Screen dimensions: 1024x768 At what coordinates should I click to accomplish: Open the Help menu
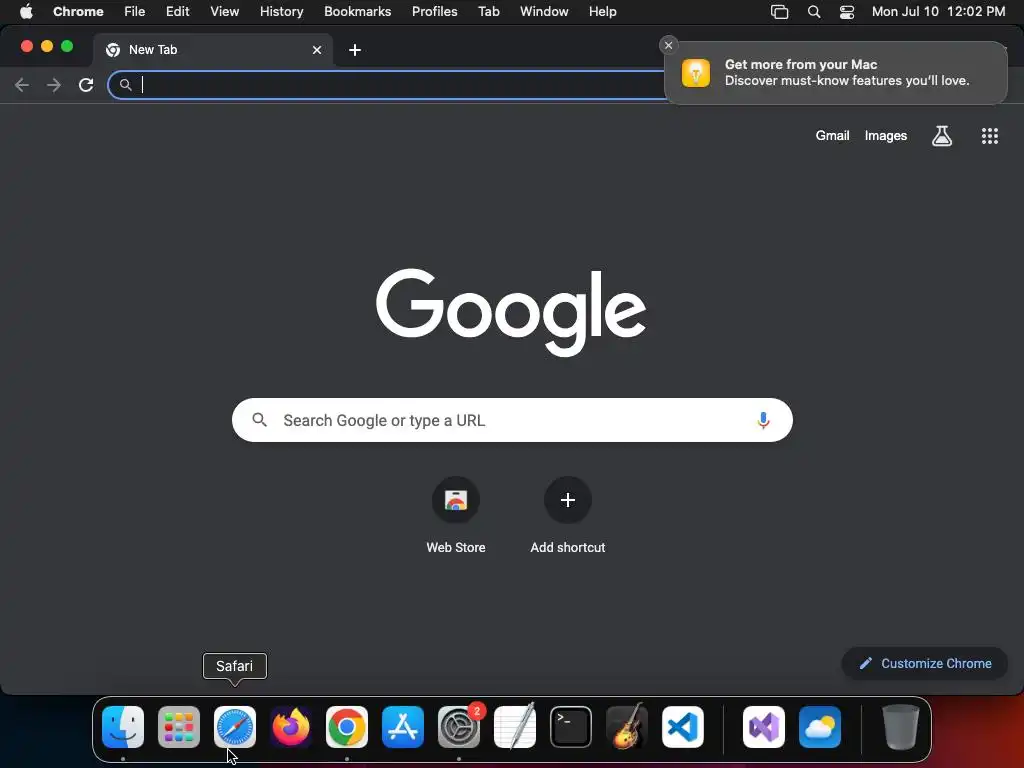pos(603,12)
